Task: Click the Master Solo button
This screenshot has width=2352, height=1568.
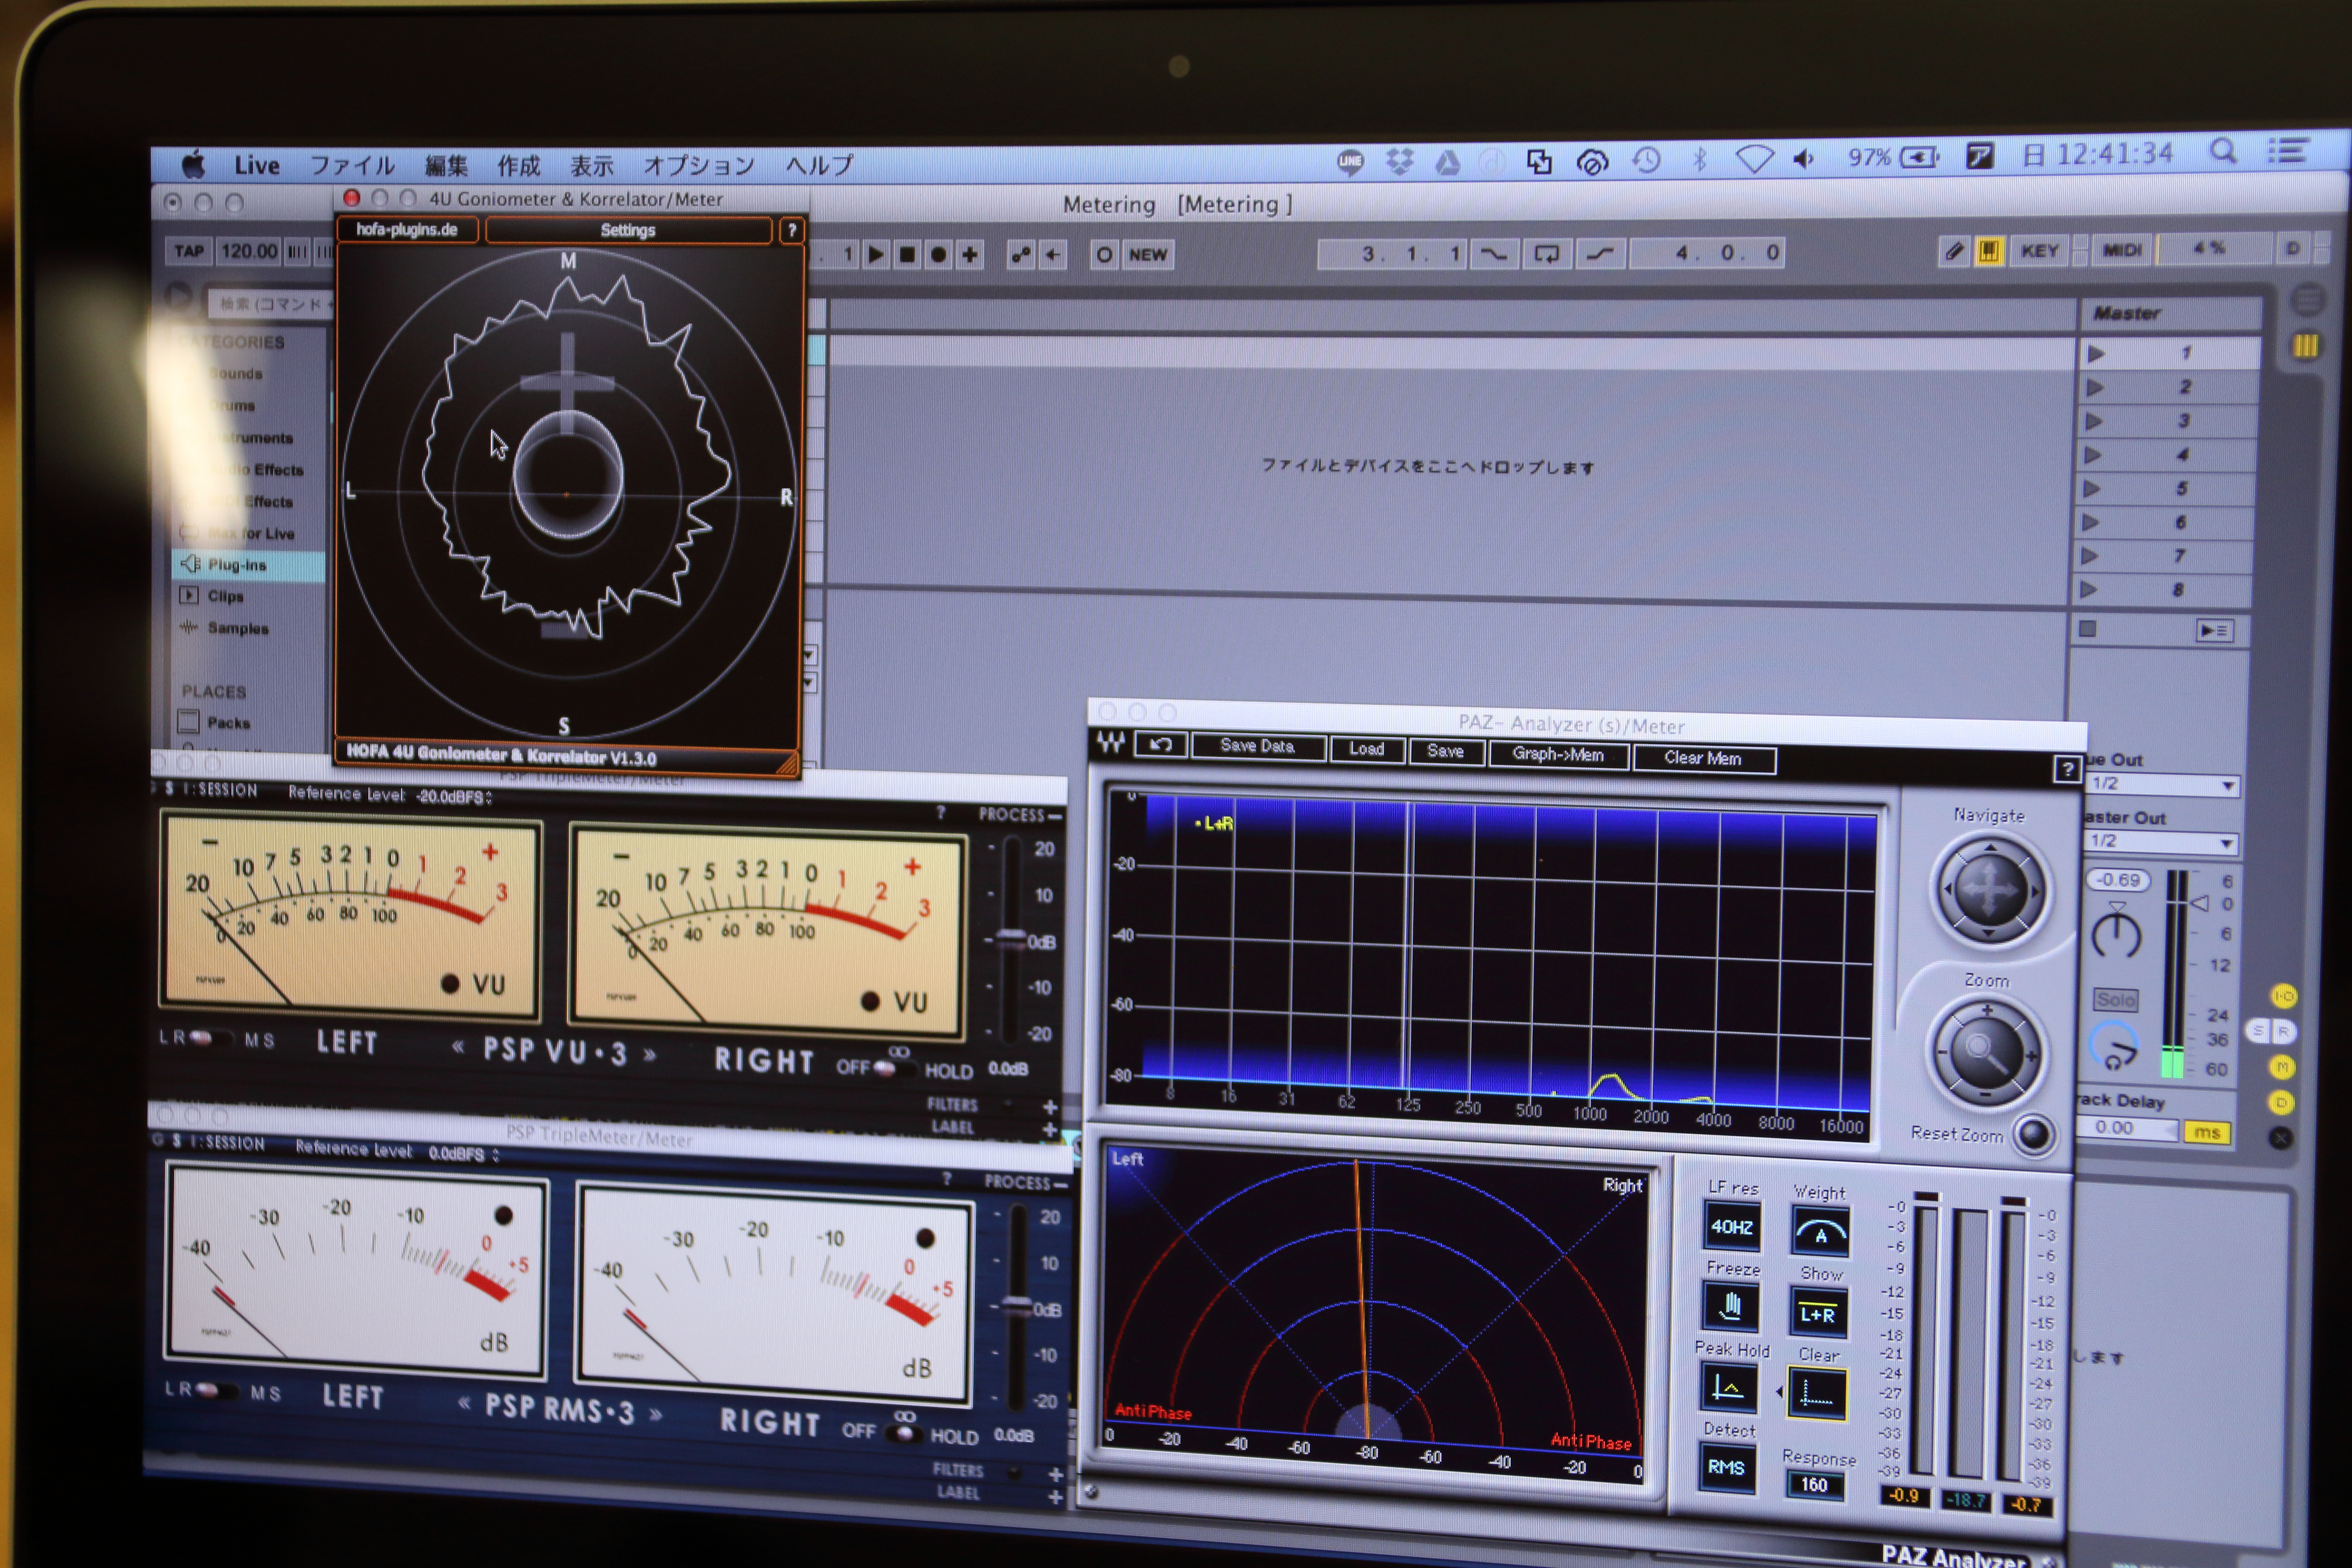Action: (2116, 999)
